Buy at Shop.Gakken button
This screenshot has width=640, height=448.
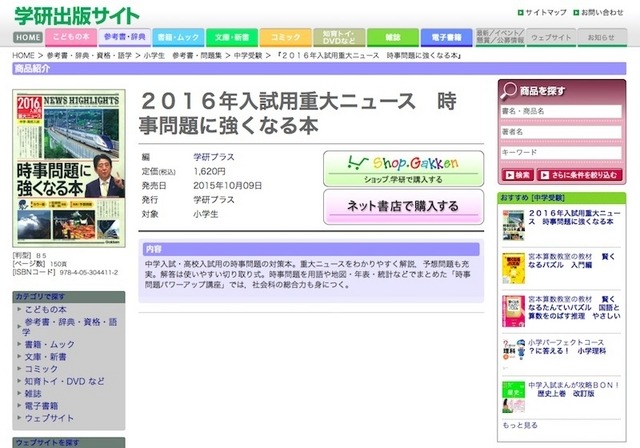pos(403,169)
